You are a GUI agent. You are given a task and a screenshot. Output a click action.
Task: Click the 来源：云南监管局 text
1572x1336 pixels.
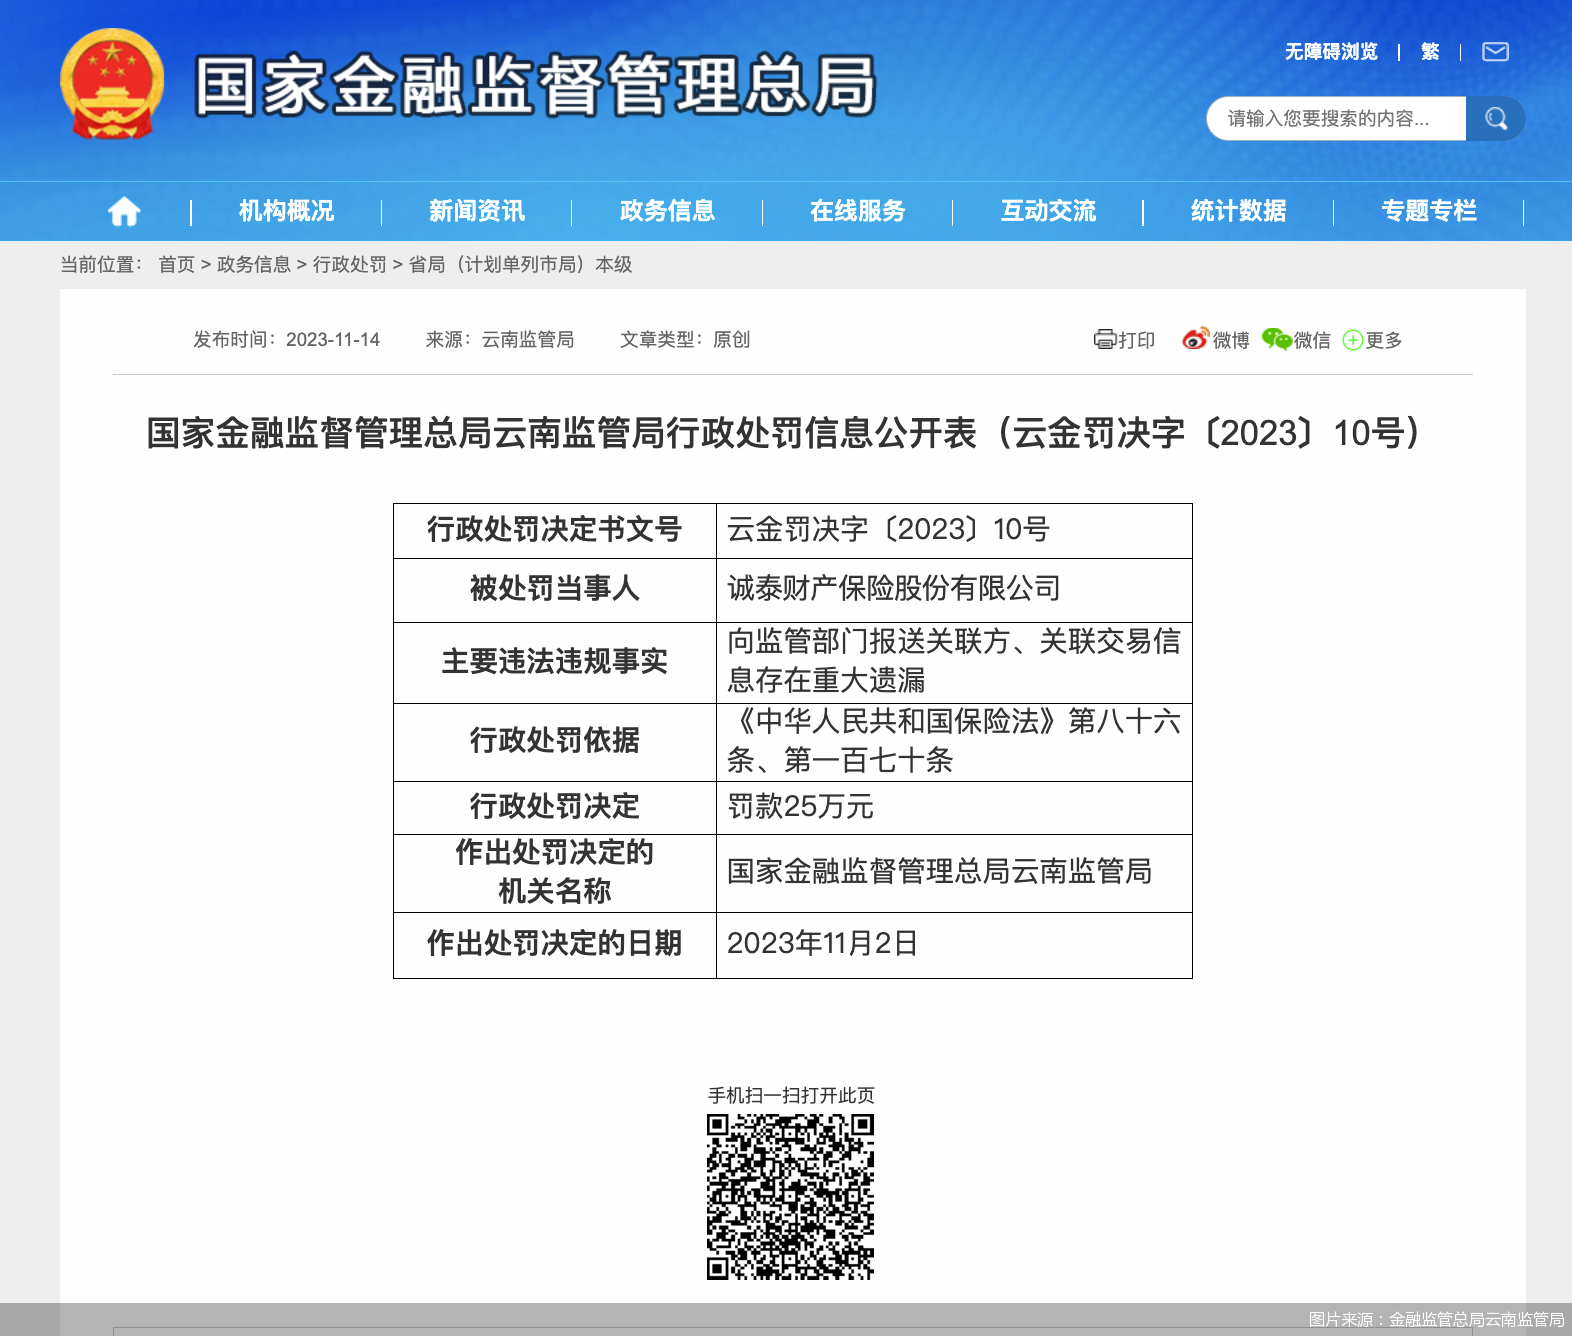(x=500, y=340)
